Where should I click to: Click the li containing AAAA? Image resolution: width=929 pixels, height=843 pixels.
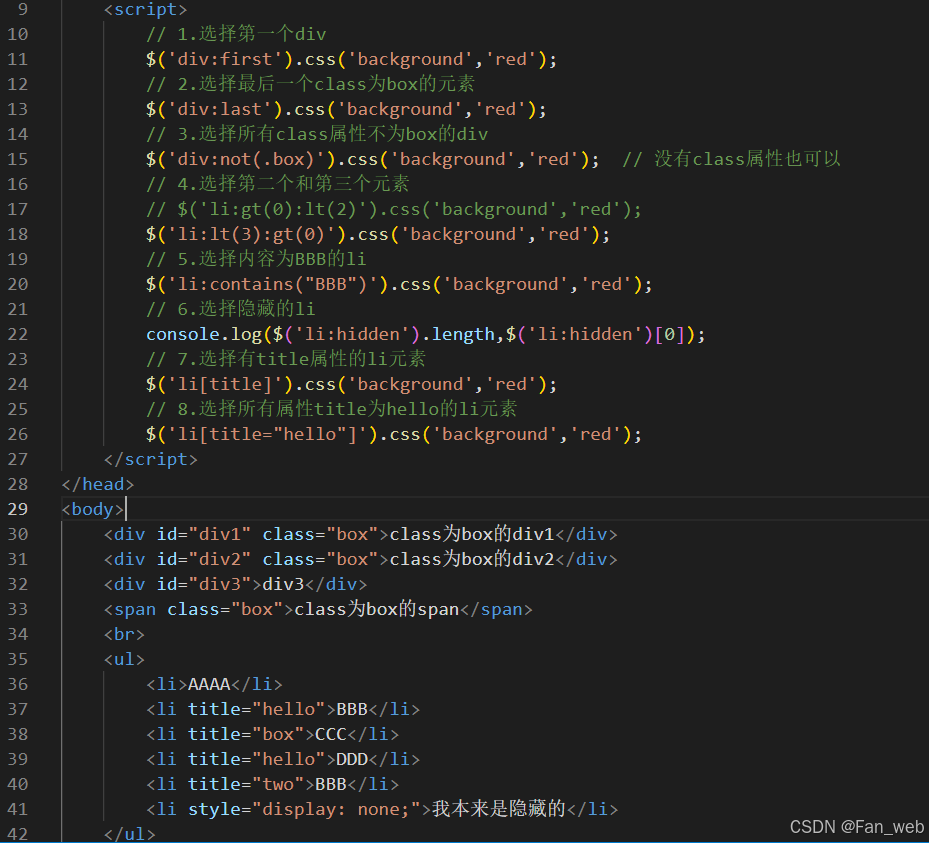(214, 684)
